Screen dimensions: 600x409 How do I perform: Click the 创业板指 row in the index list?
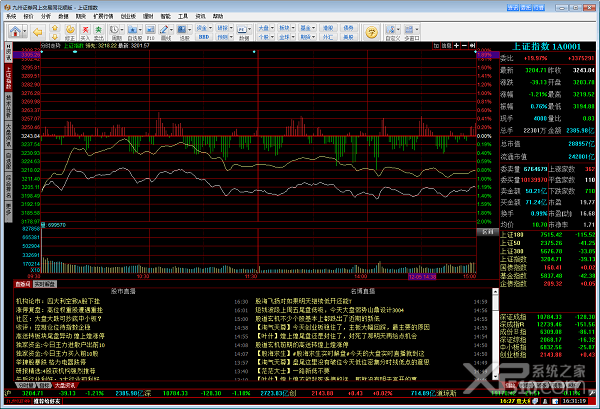548,355
